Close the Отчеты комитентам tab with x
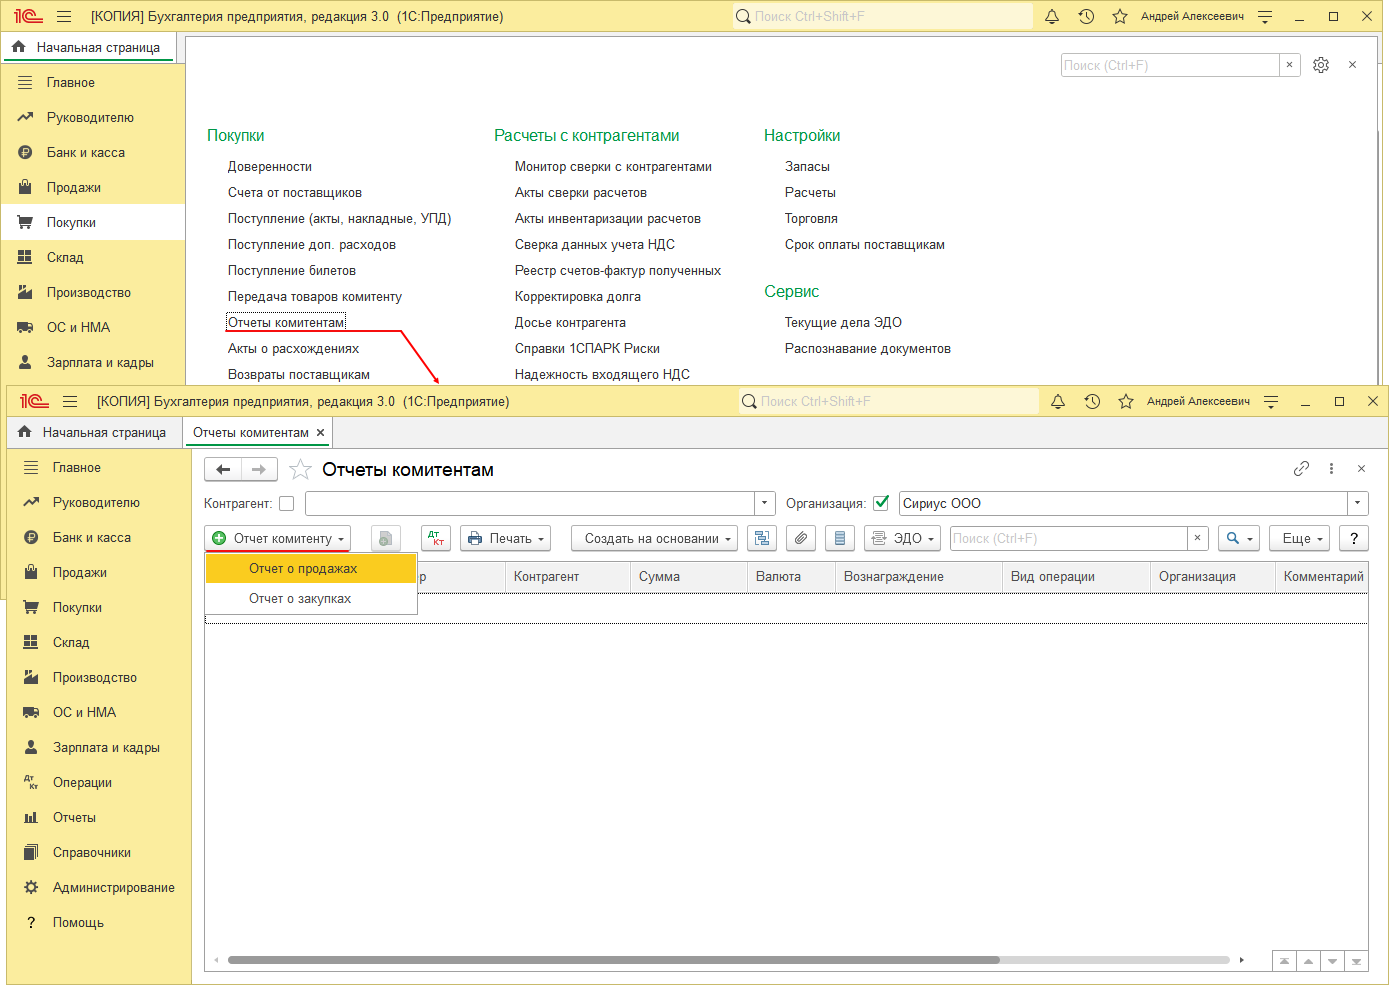 (320, 433)
